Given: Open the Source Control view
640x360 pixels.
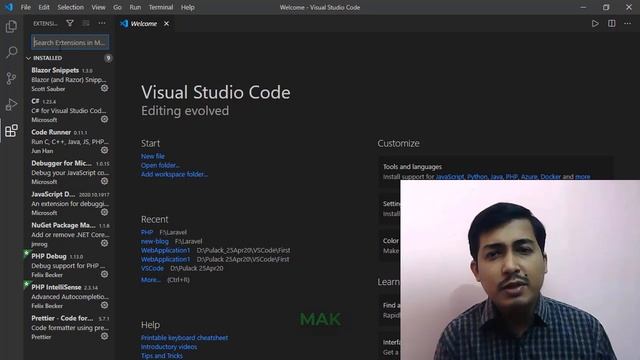Looking at the screenshot, I should (11, 78).
